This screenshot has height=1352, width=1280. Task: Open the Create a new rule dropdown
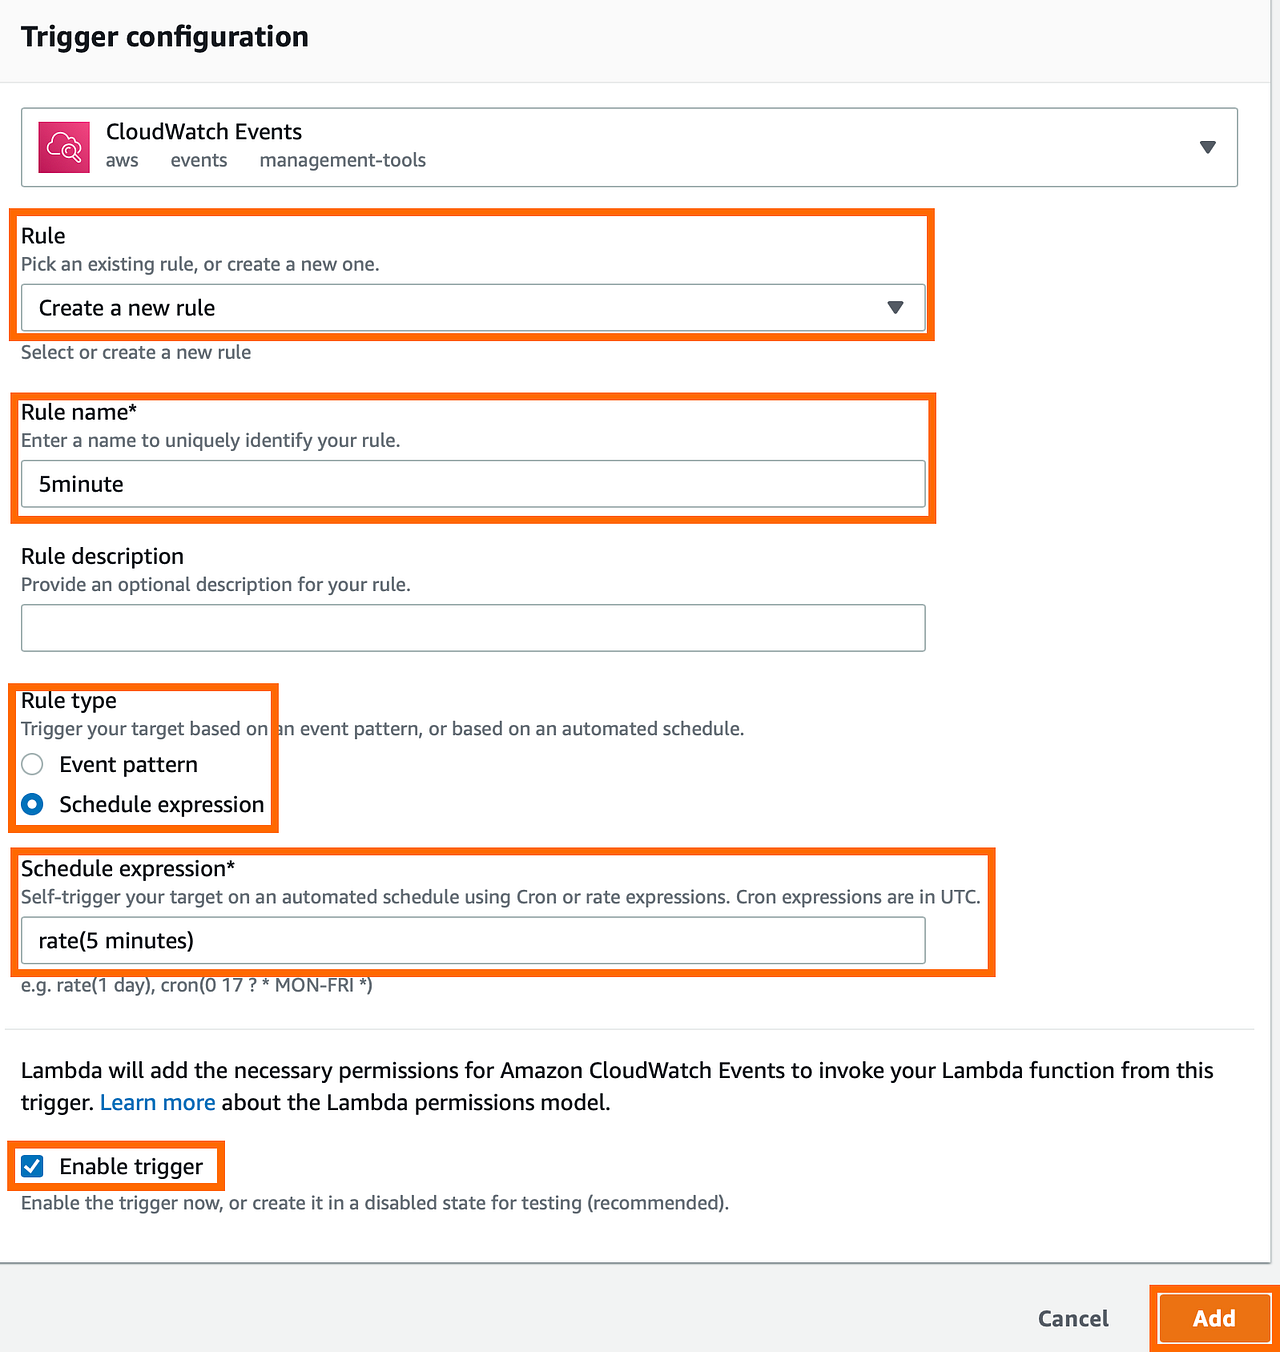(x=472, y=308)
